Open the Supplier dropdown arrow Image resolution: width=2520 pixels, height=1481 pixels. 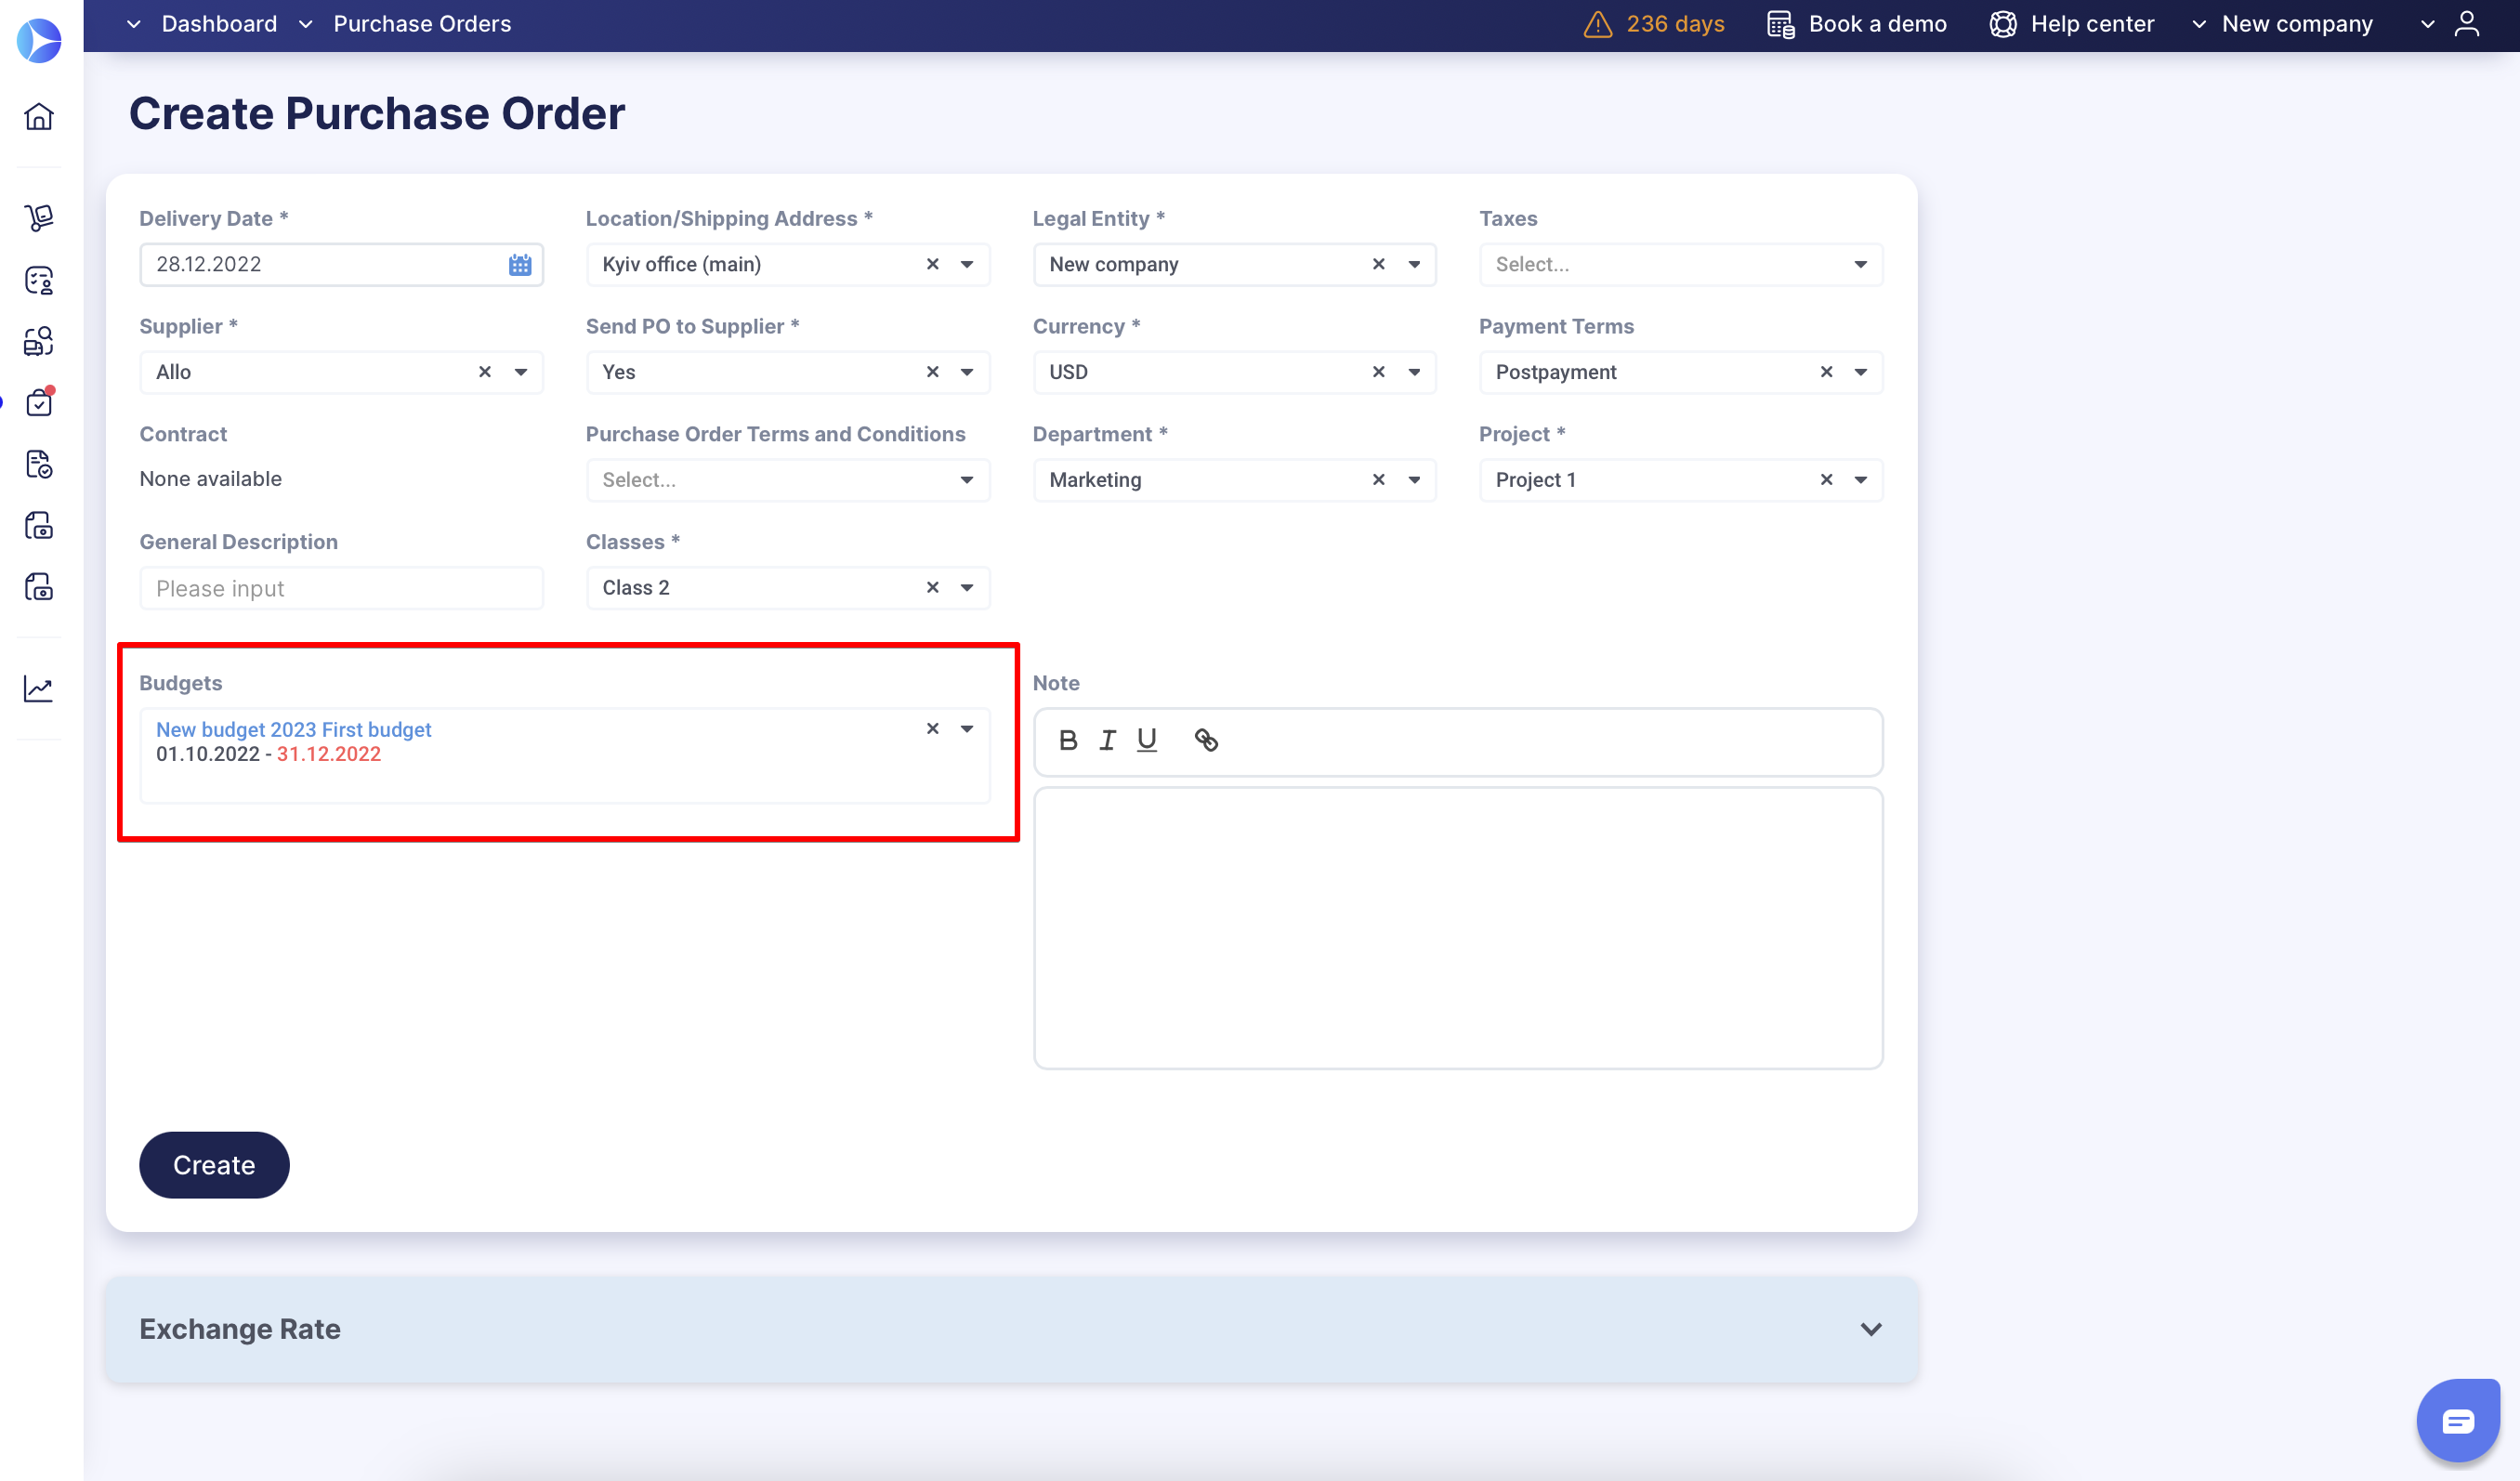521,373
